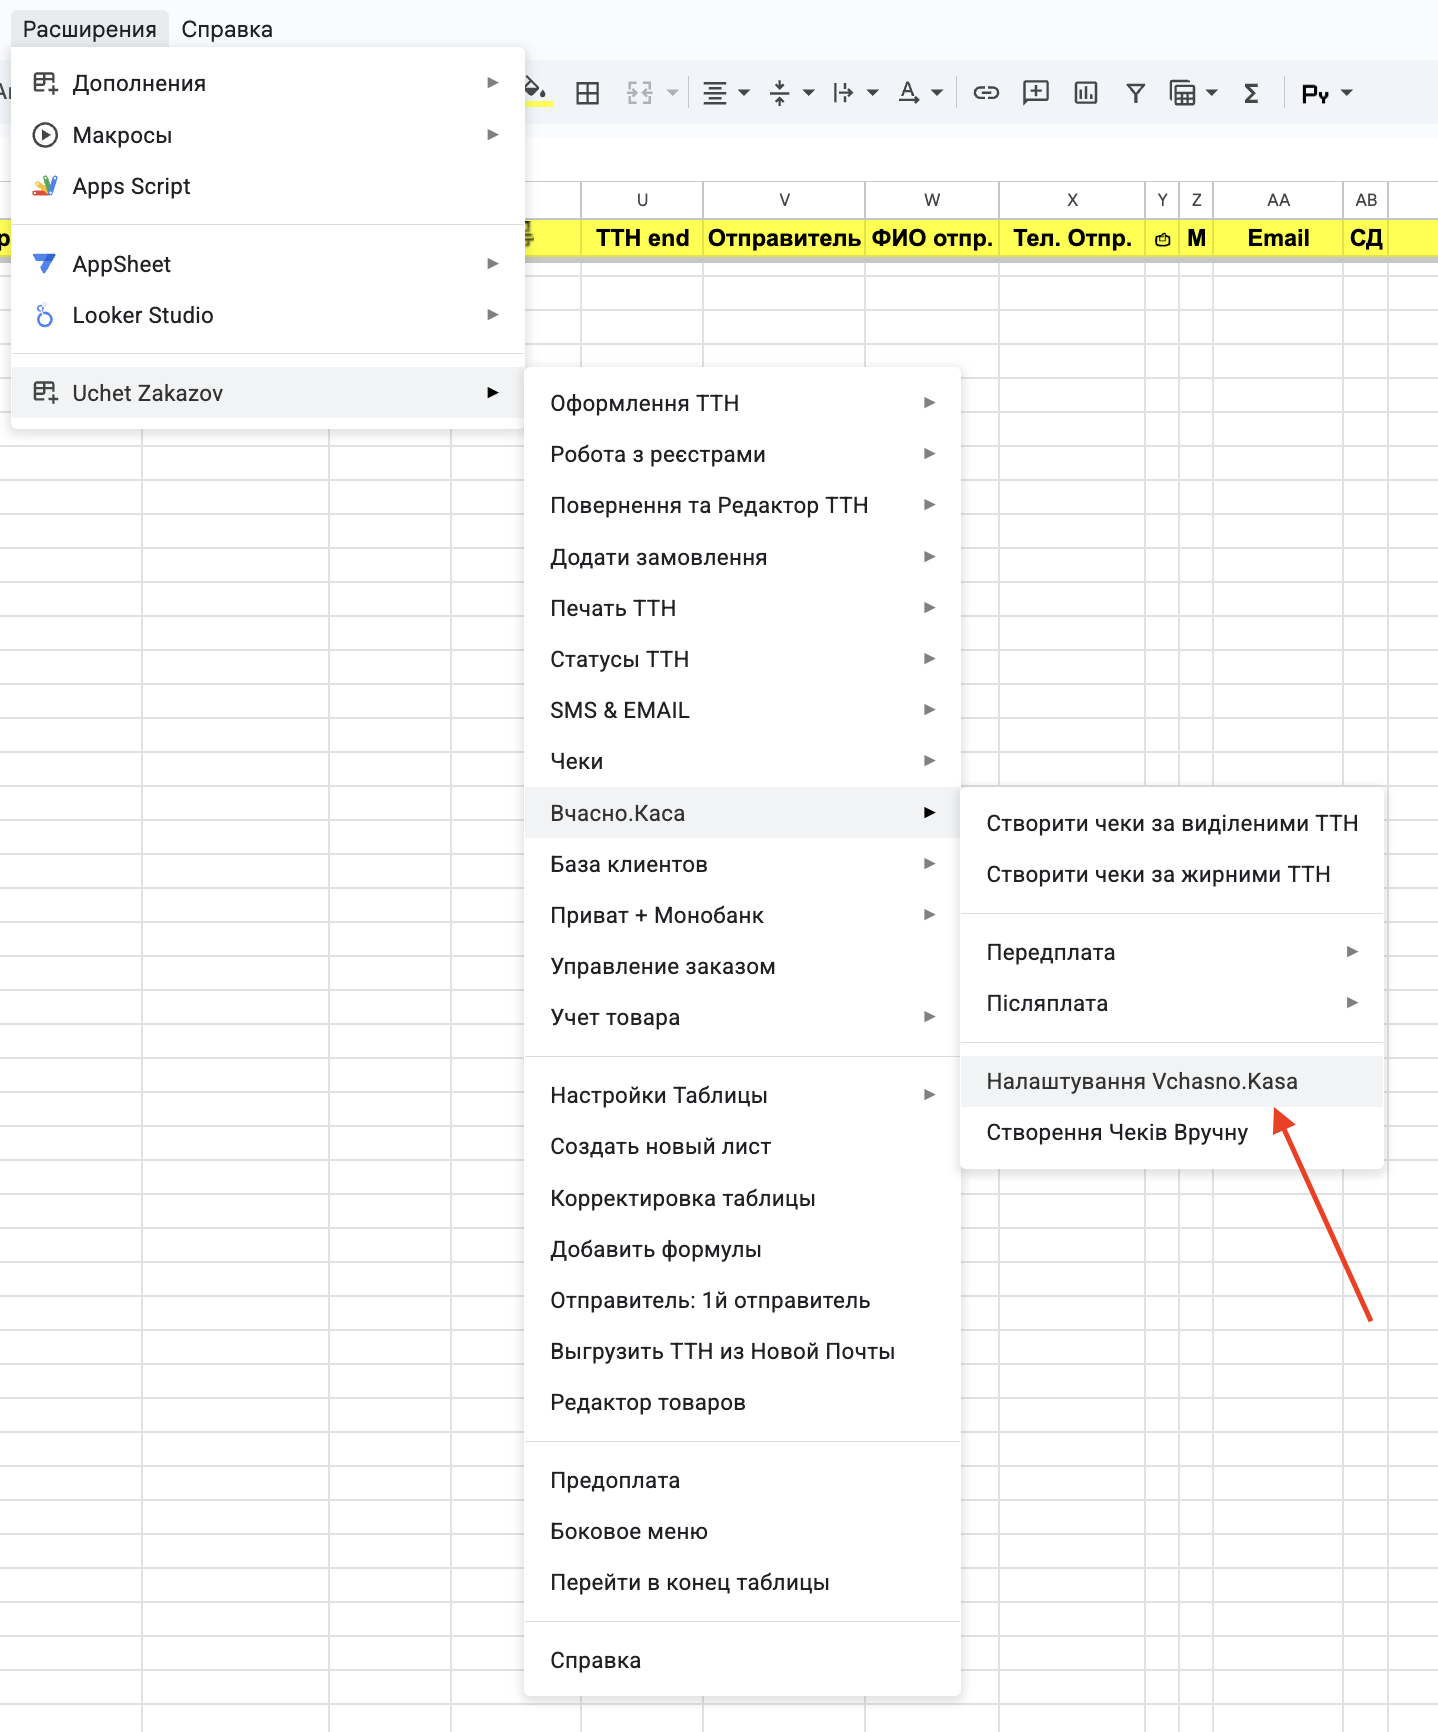Click the create filter funnel icon
Image resolution: width=1438 pixels, height=1732 pixels.
[1135, 94]
